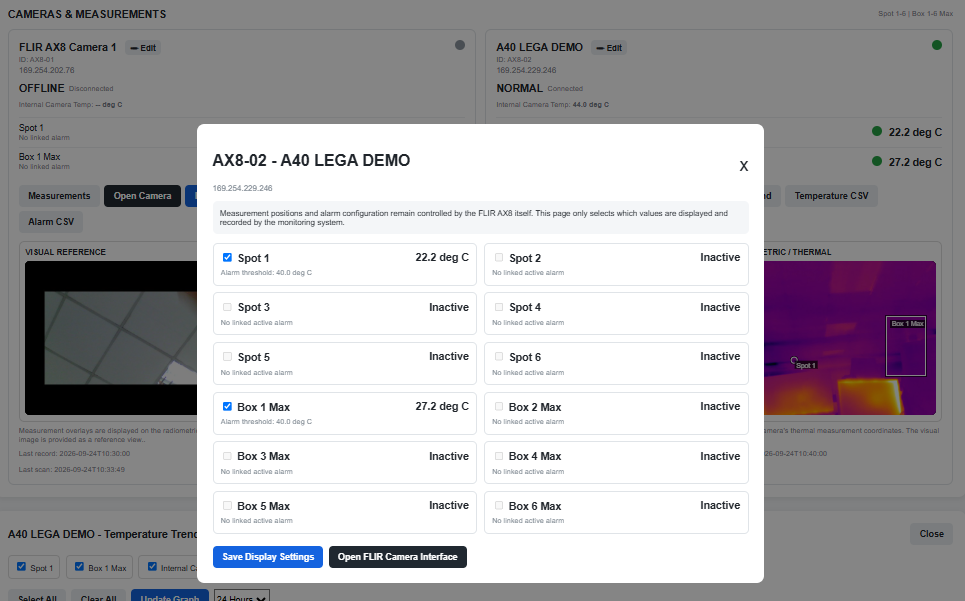Uncheck the Box 1 Max checkbox in dialog
Viewport: 965px width, 601px height.
(x=227, y=407)
